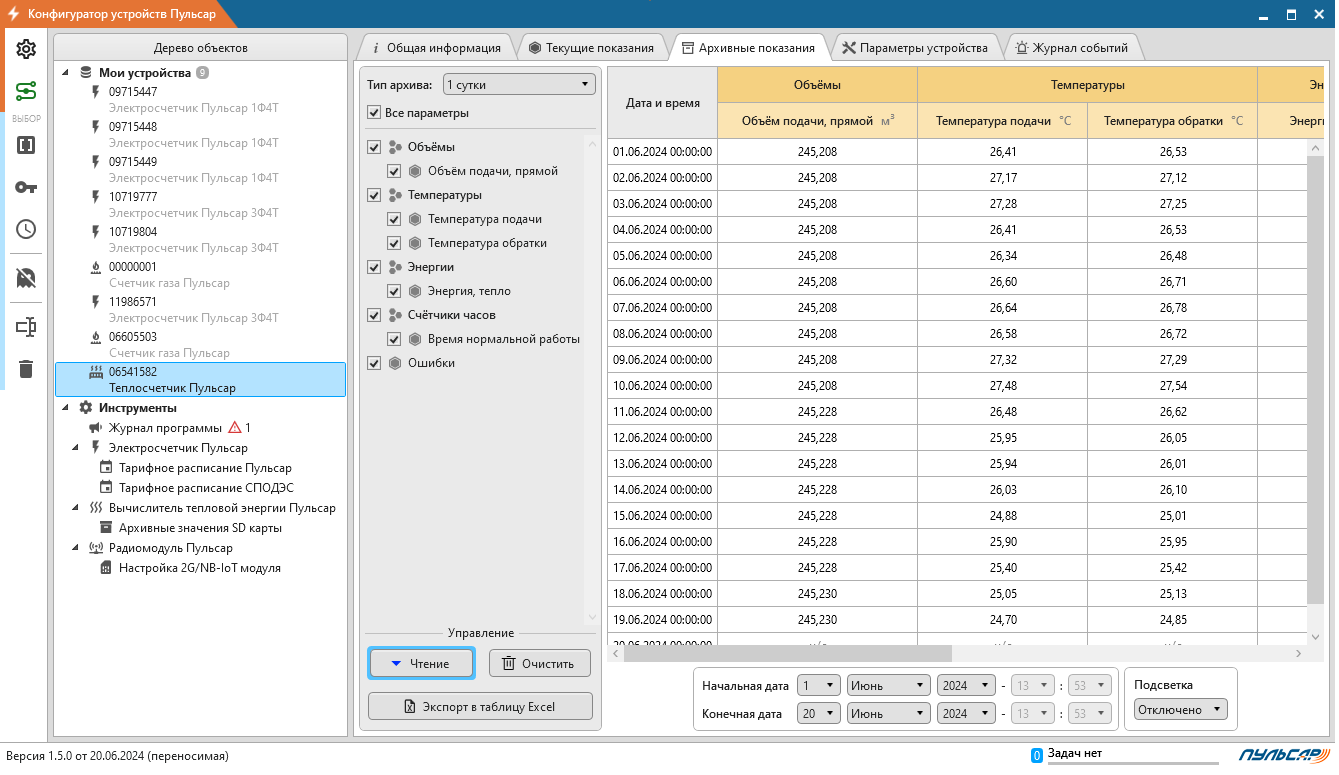Open the Начальная дата month dropdown
1339x775 pixels.
click(x=889, y=686)
